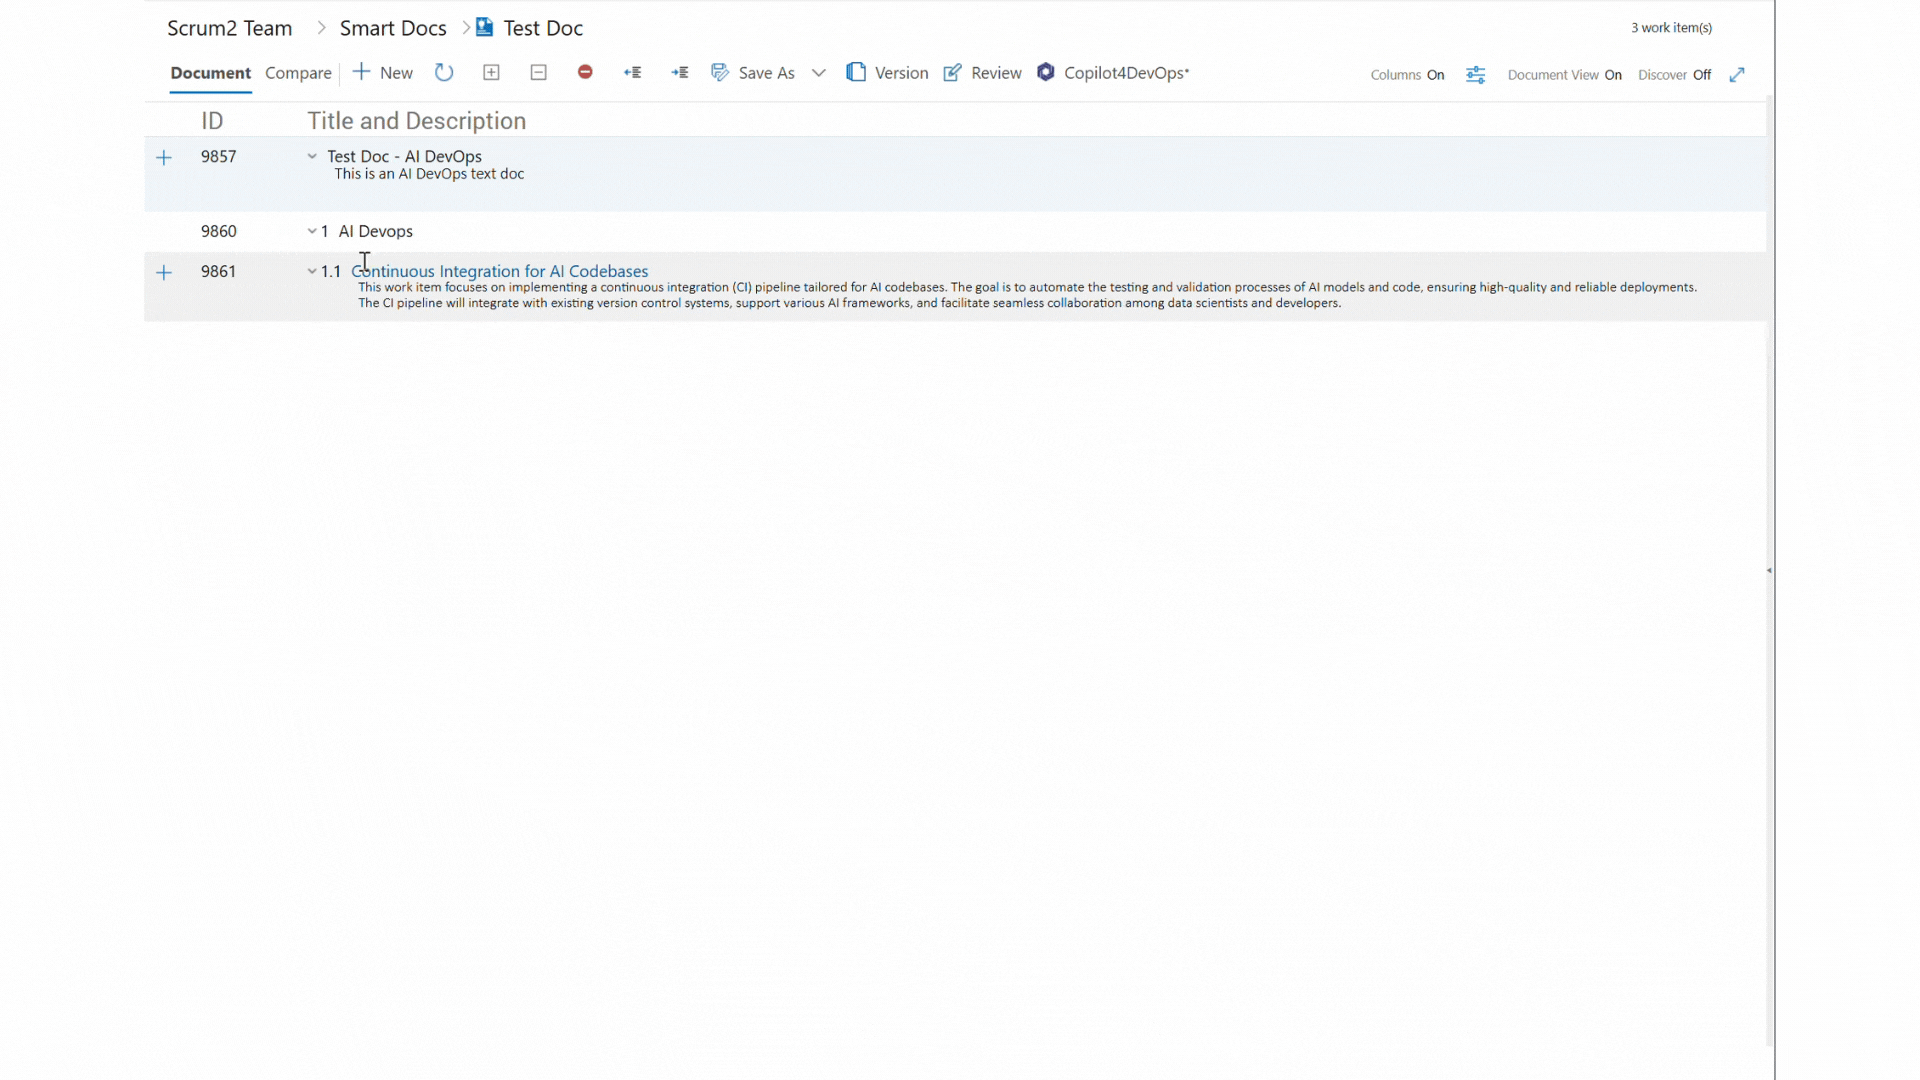The width and height of the screenshot is (1920, 1080).
Task: Select the AI Devops section title
Action: tap(375, 231)
